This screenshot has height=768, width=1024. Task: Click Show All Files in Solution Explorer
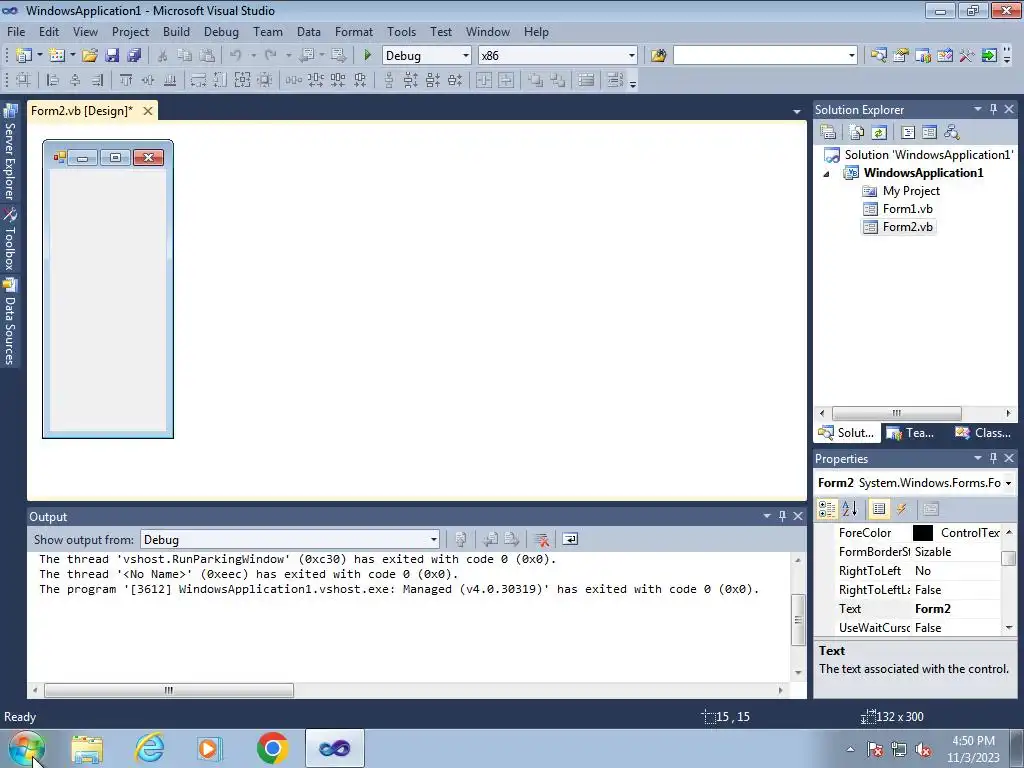857,133
